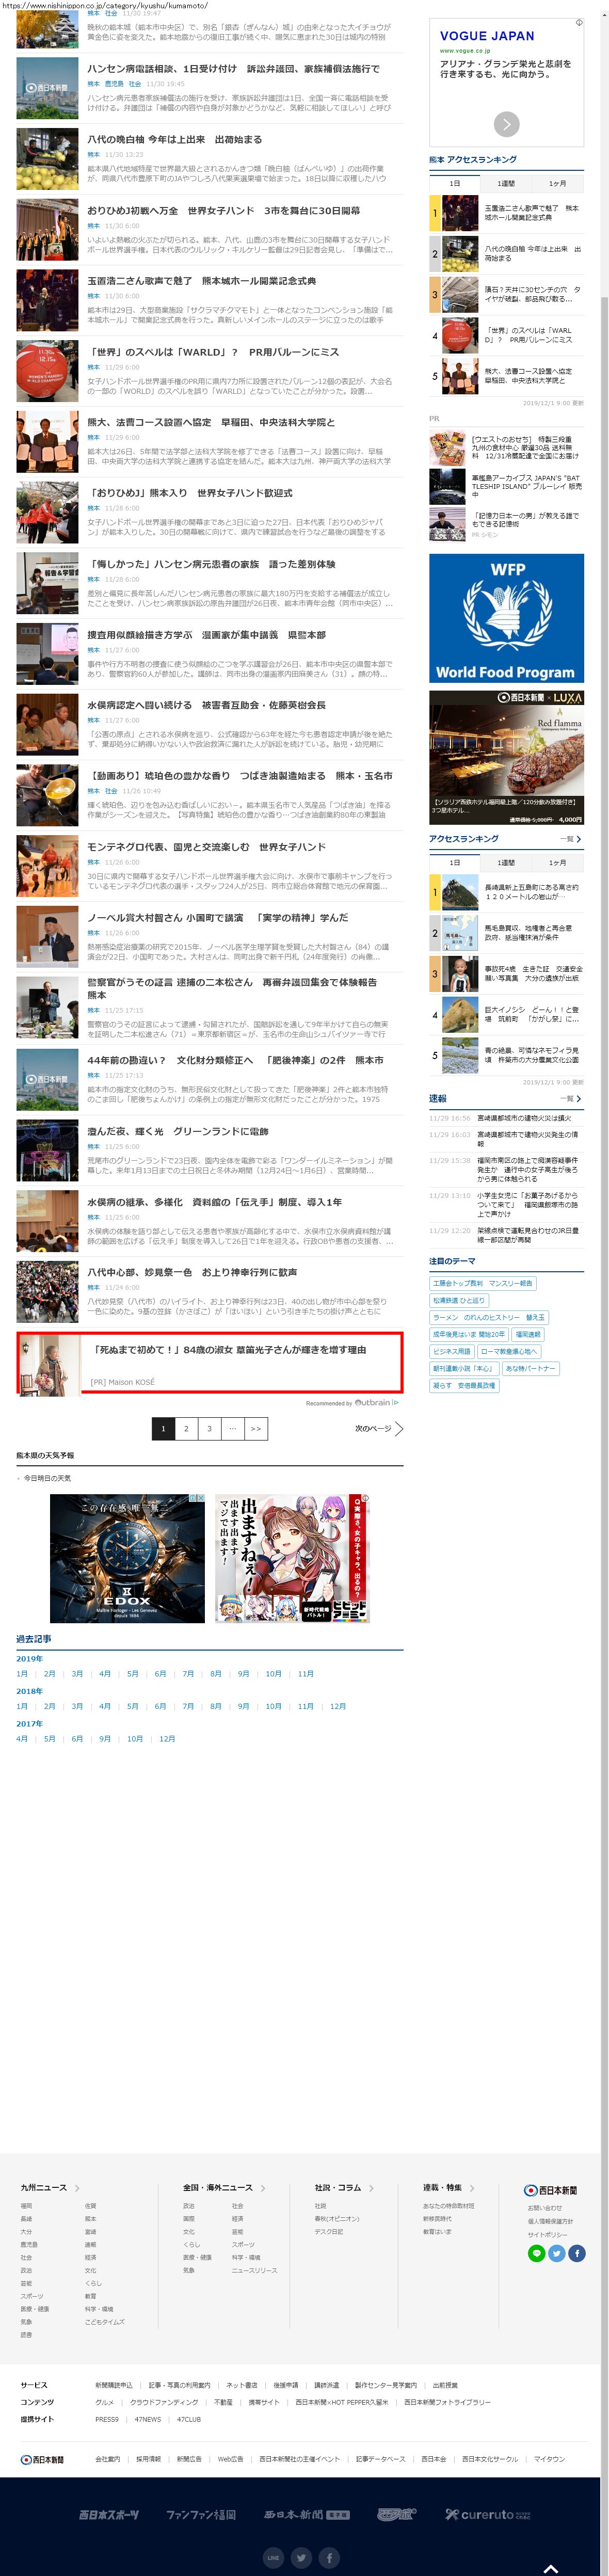Viewport: 609px width, 2576px height.
Task: Go to page 2 of article list
Action: (186, 1428)
